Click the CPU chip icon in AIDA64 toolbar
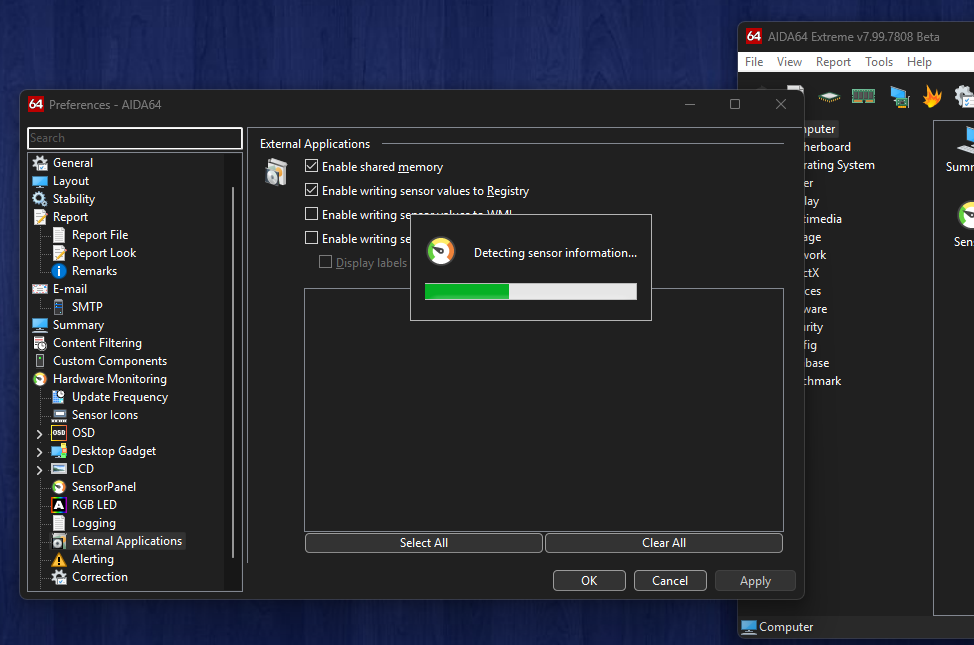 tap(829, 96)
